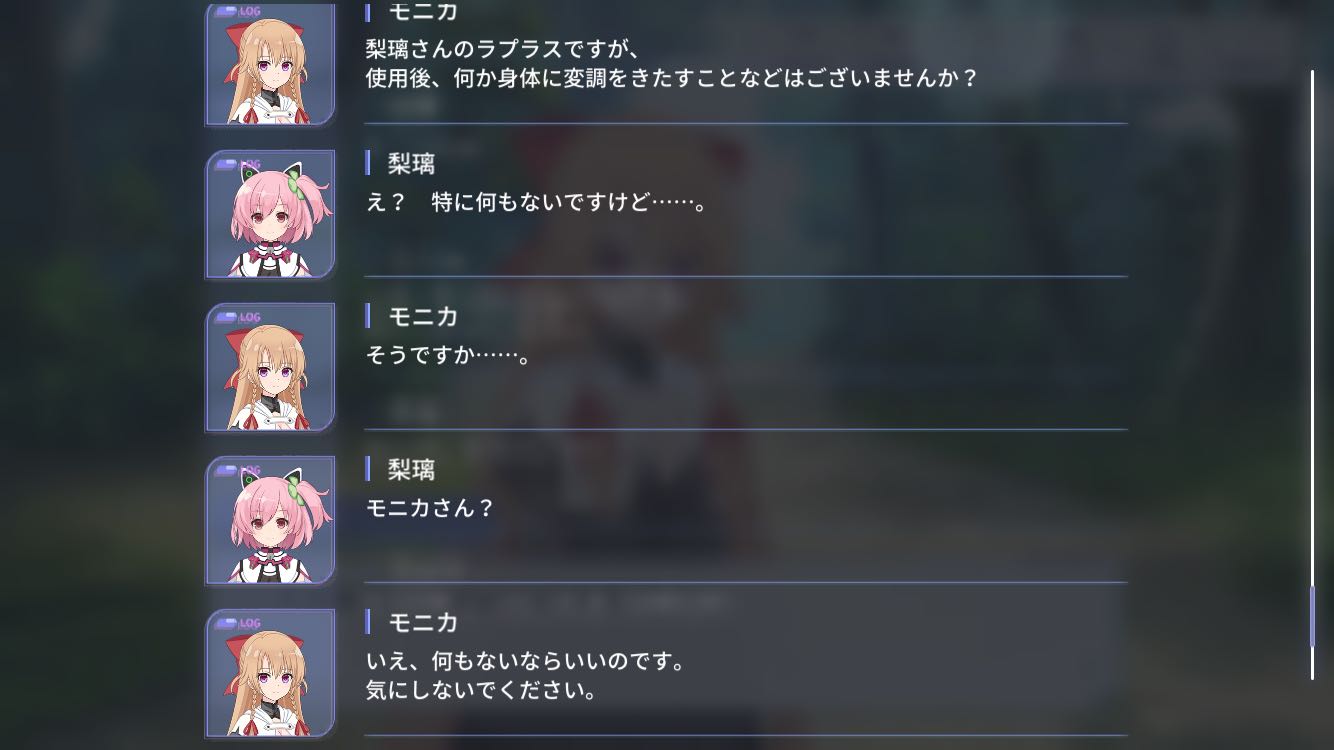Select 梨璃's portrait next to 'モニカさん？'
Screen dimensions: 1334x750
(270, 520)
